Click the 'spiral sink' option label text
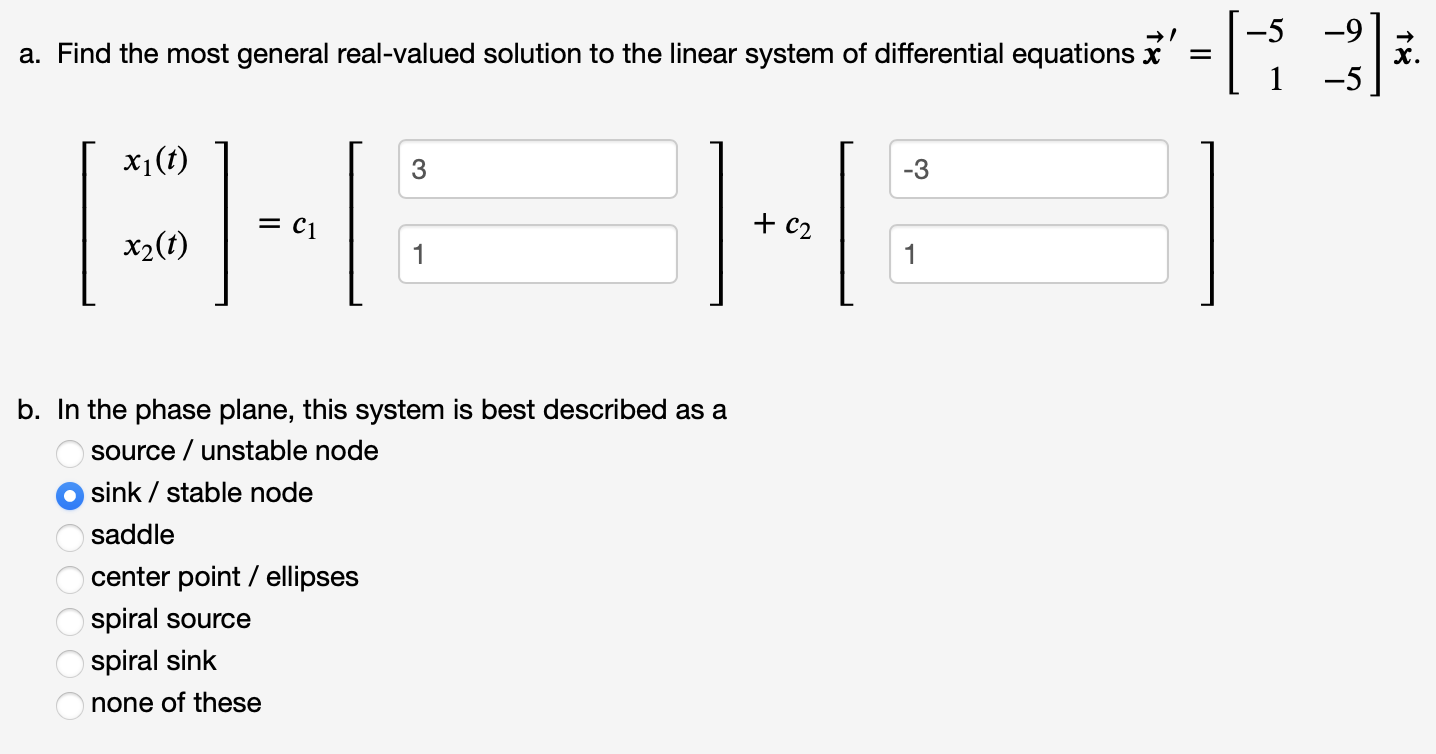The image size is (1436, 754). [x=152, y=661]
